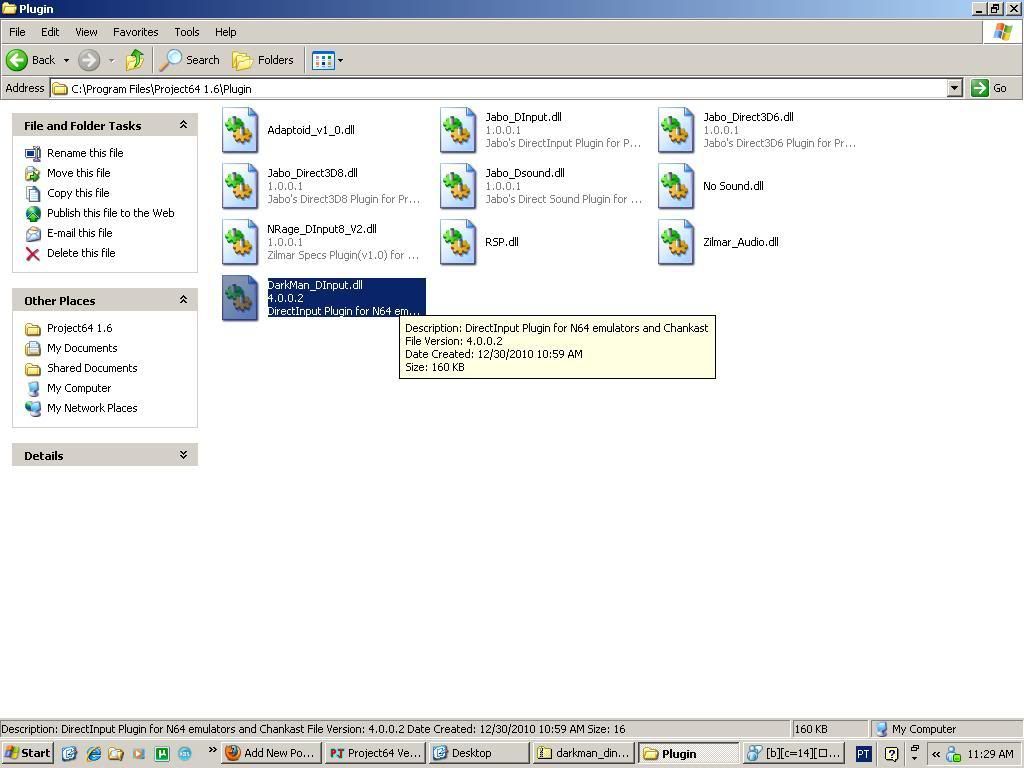
Task: Open the Tools menu
Action: 186,32
